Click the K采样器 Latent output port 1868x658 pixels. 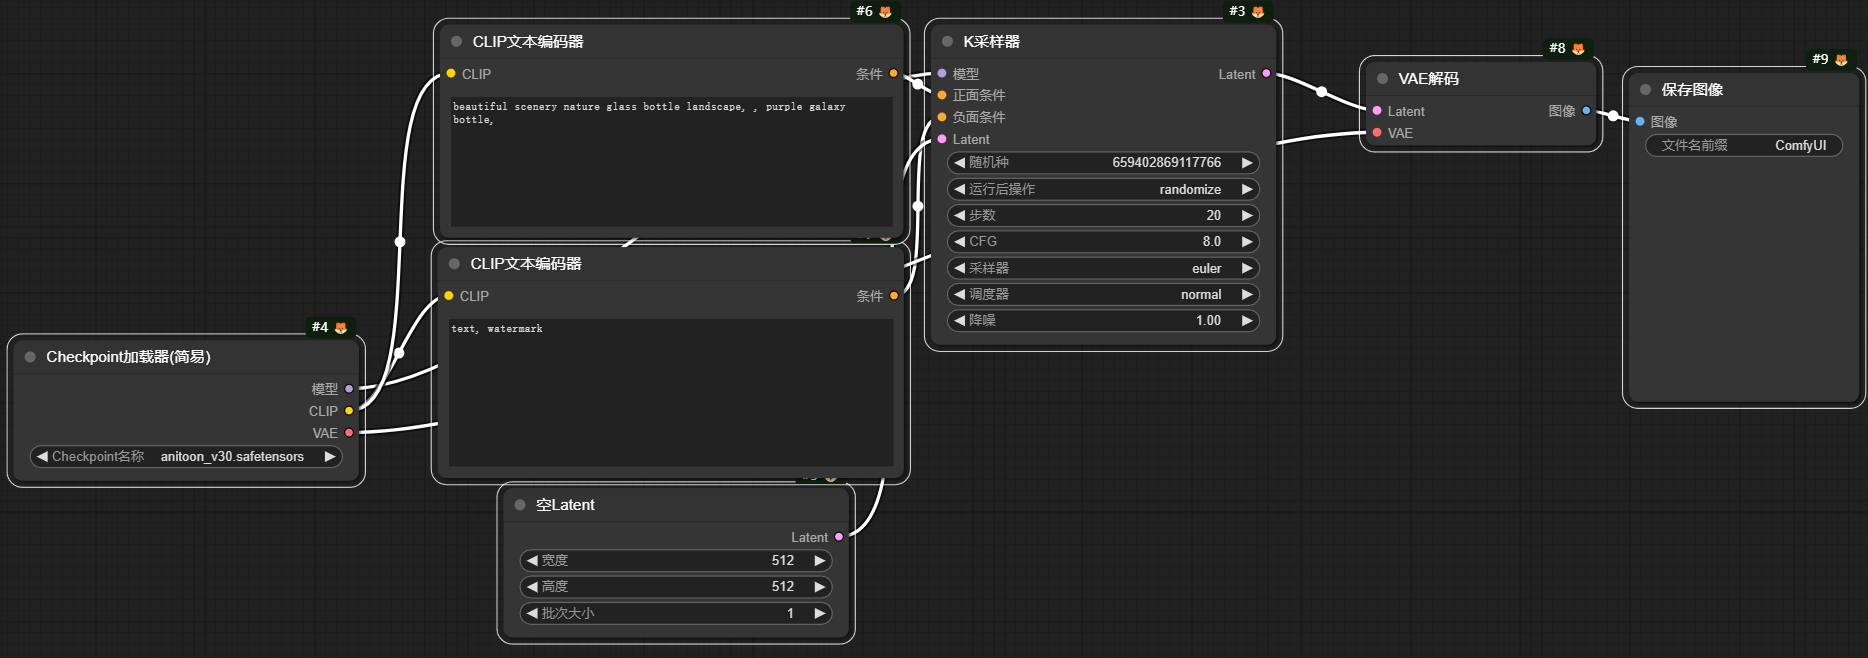tap(1267, 74)
